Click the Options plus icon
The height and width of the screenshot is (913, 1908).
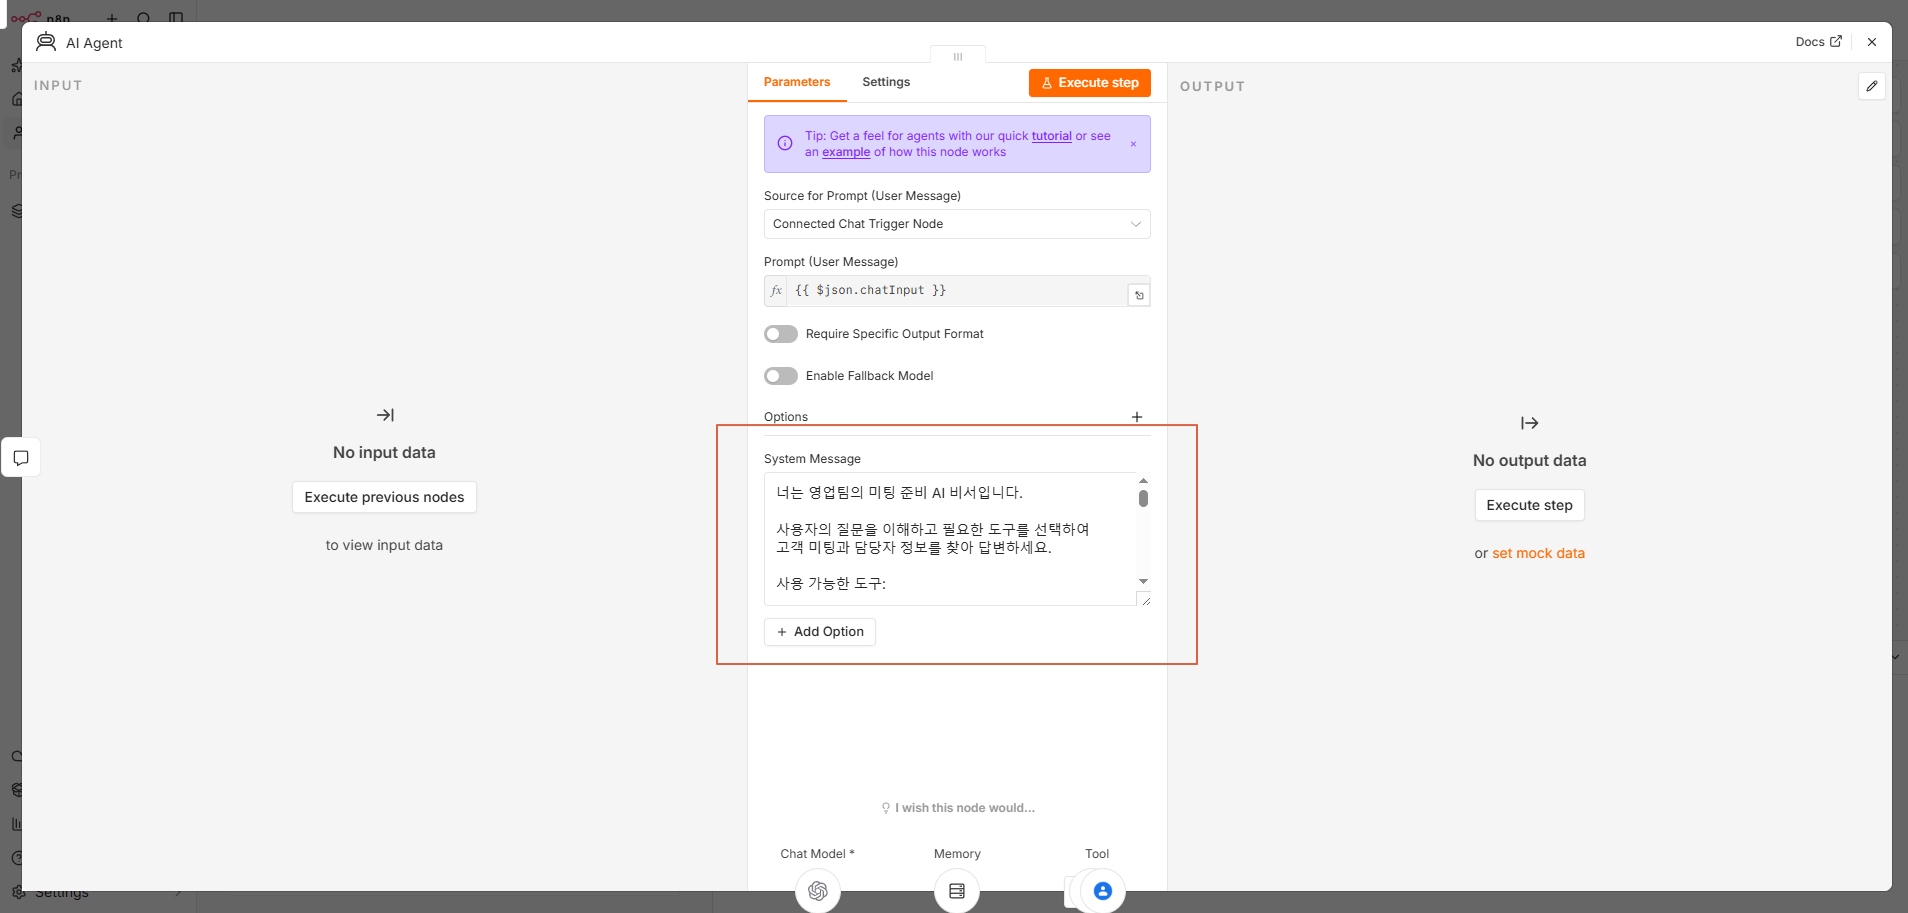click(x=1137, y=417)
